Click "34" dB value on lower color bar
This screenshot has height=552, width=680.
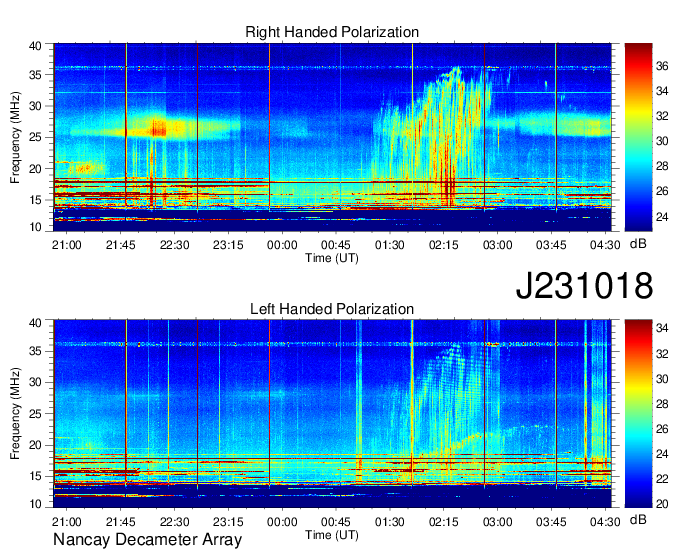click(662, 328)
